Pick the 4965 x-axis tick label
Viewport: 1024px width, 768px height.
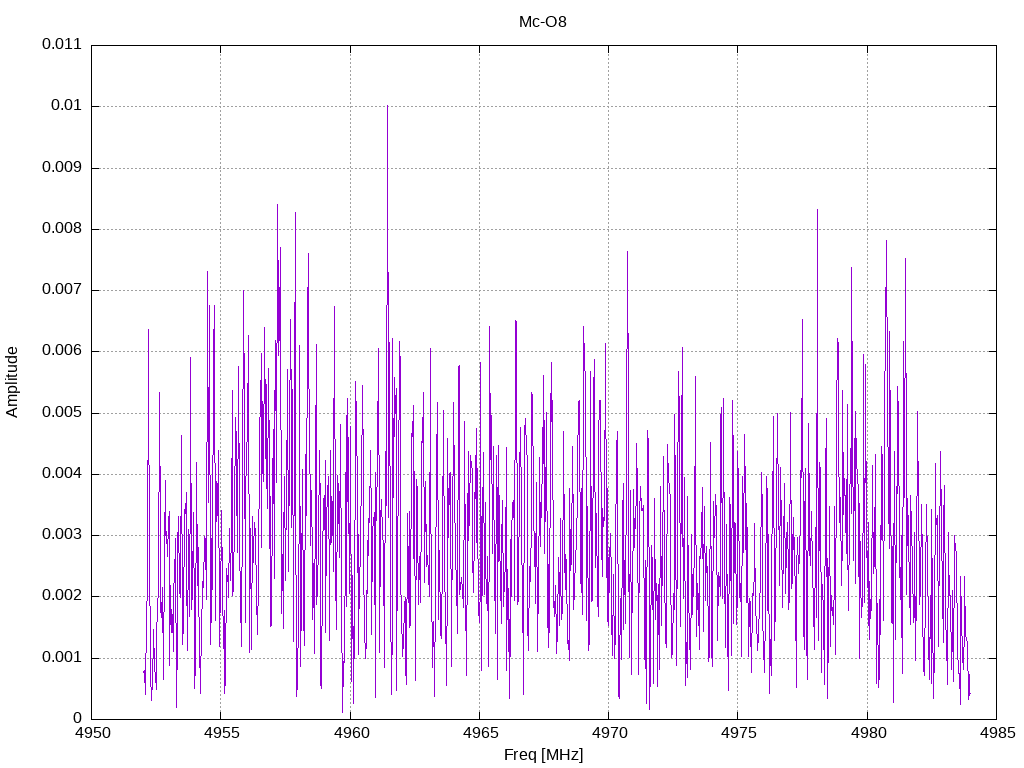(x=479, y=733)
